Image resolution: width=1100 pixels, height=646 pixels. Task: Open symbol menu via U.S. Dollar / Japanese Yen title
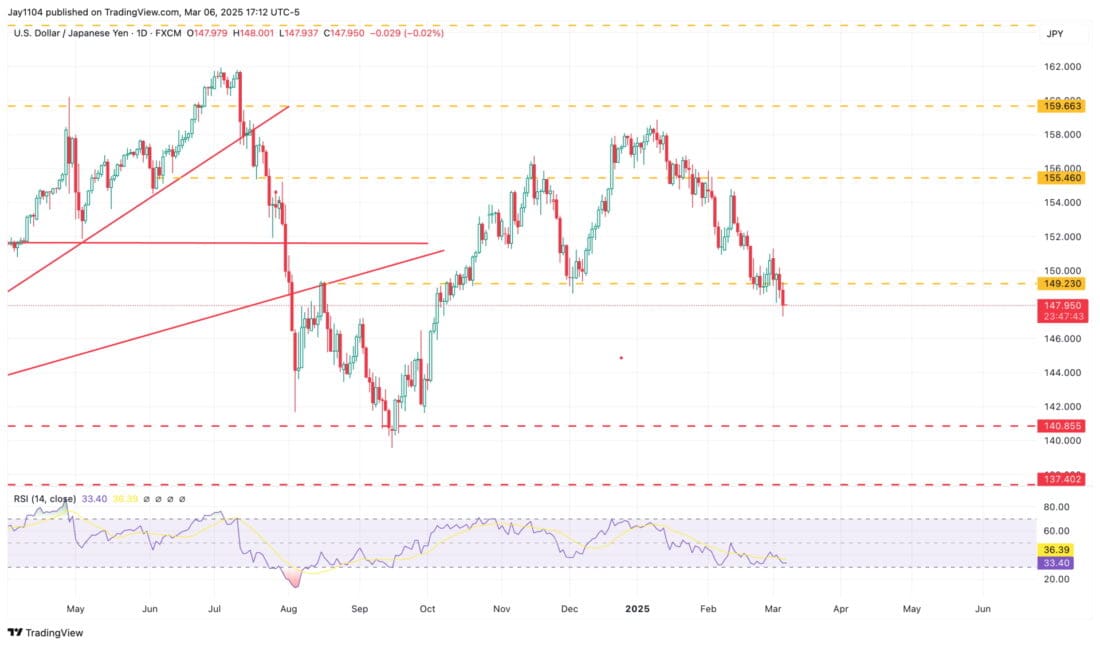click(x=73, y=31)
